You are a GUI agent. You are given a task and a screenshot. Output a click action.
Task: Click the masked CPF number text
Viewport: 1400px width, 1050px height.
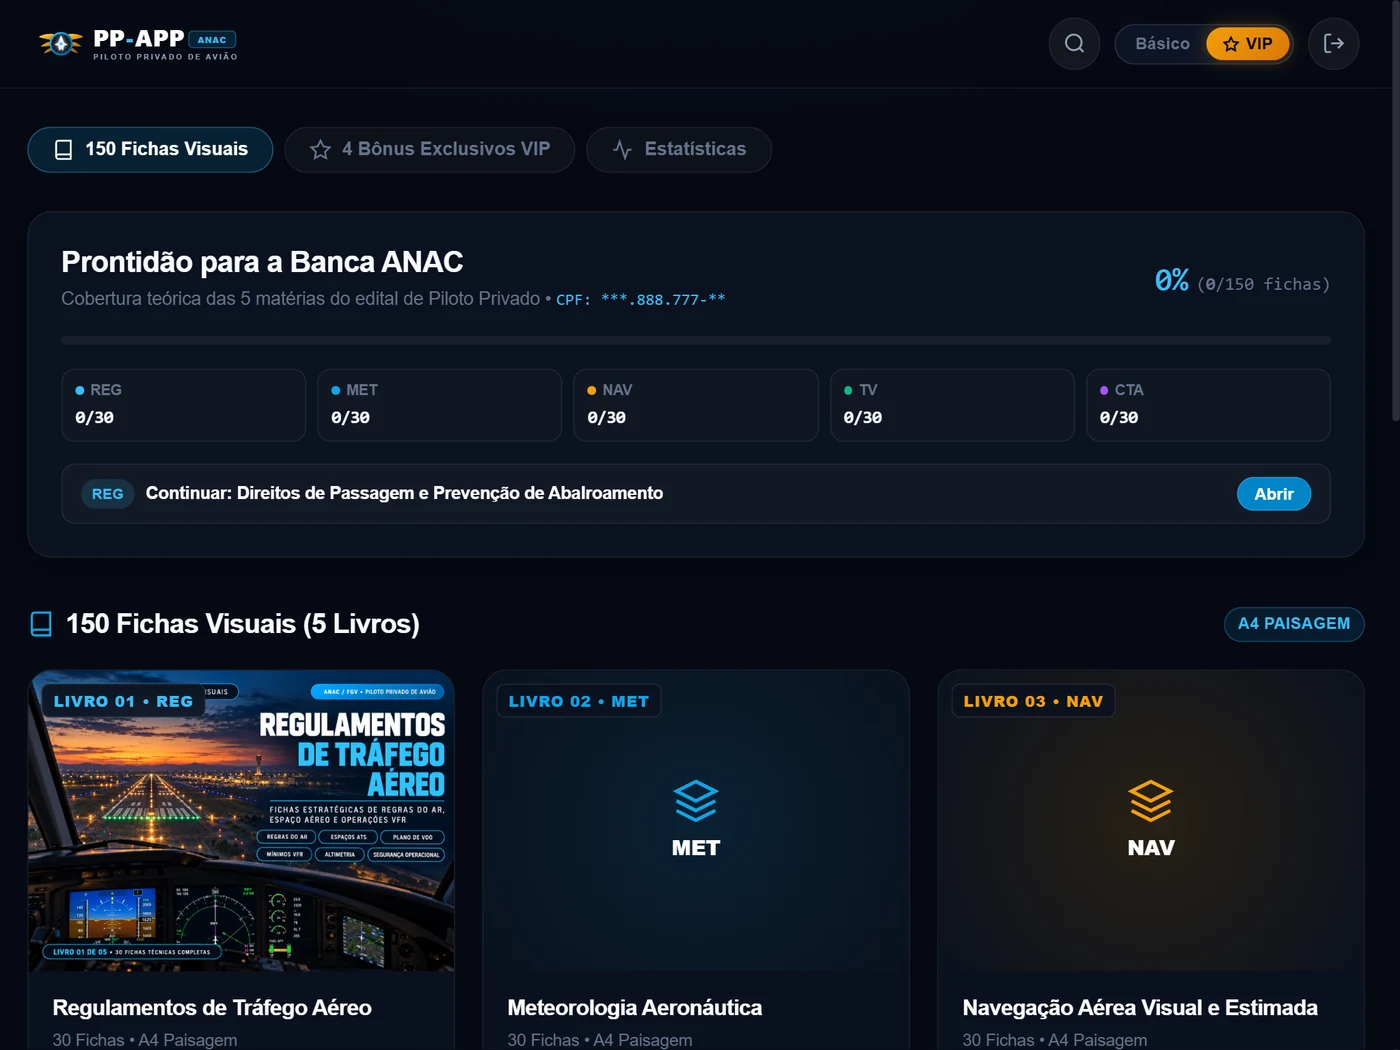coord(663,299)
